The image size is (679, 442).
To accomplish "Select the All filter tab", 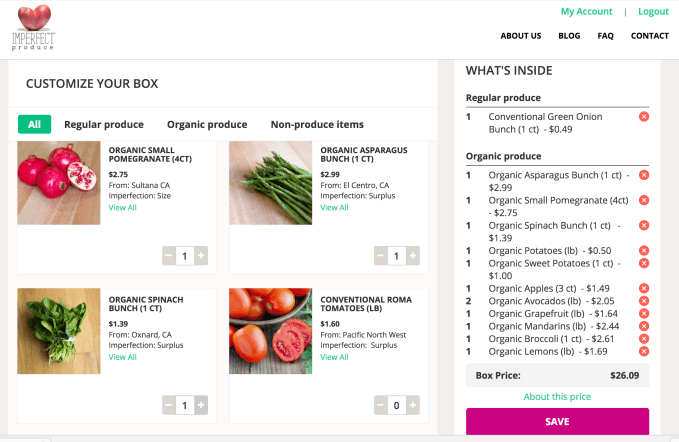I will tap(35, 124).
